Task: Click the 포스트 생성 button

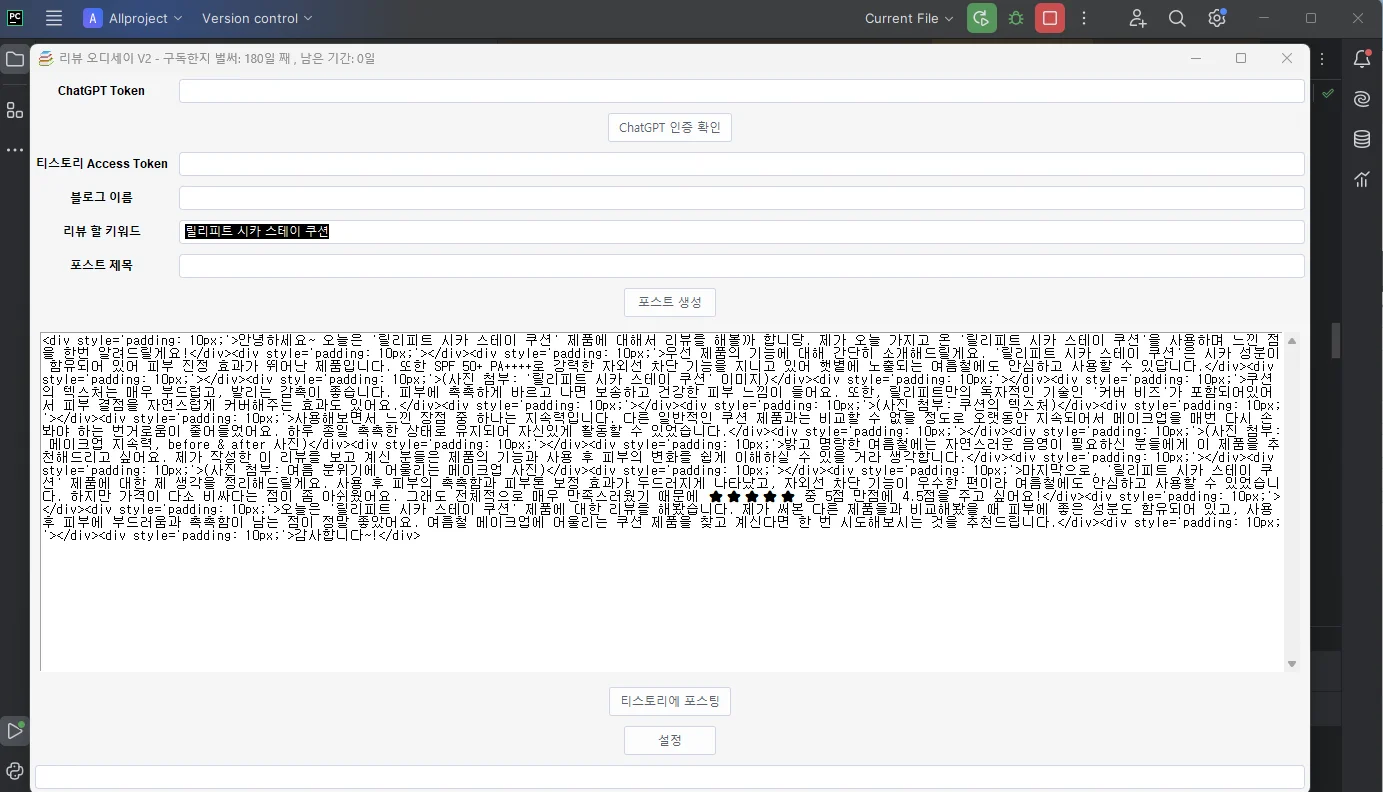Action: [x=670, y=302]
